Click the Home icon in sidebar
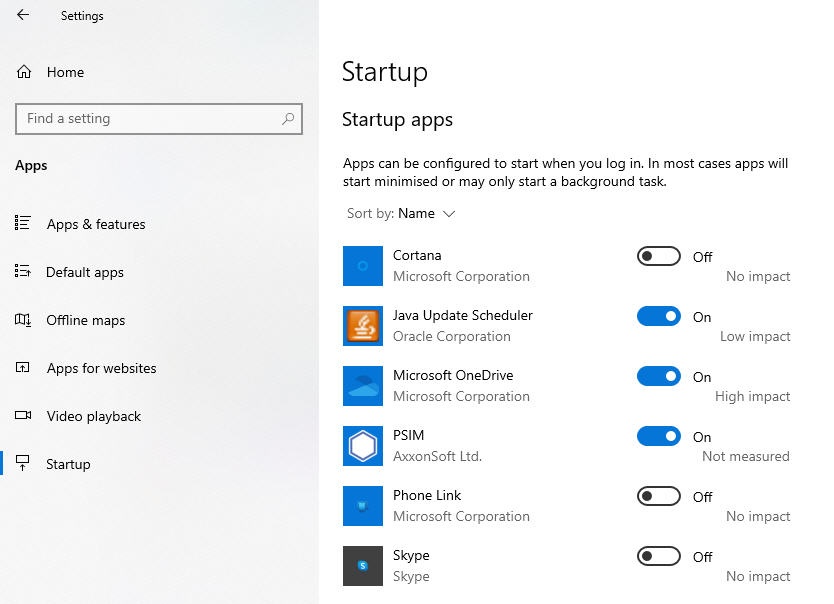834x604 pixels. pos(24,72)
